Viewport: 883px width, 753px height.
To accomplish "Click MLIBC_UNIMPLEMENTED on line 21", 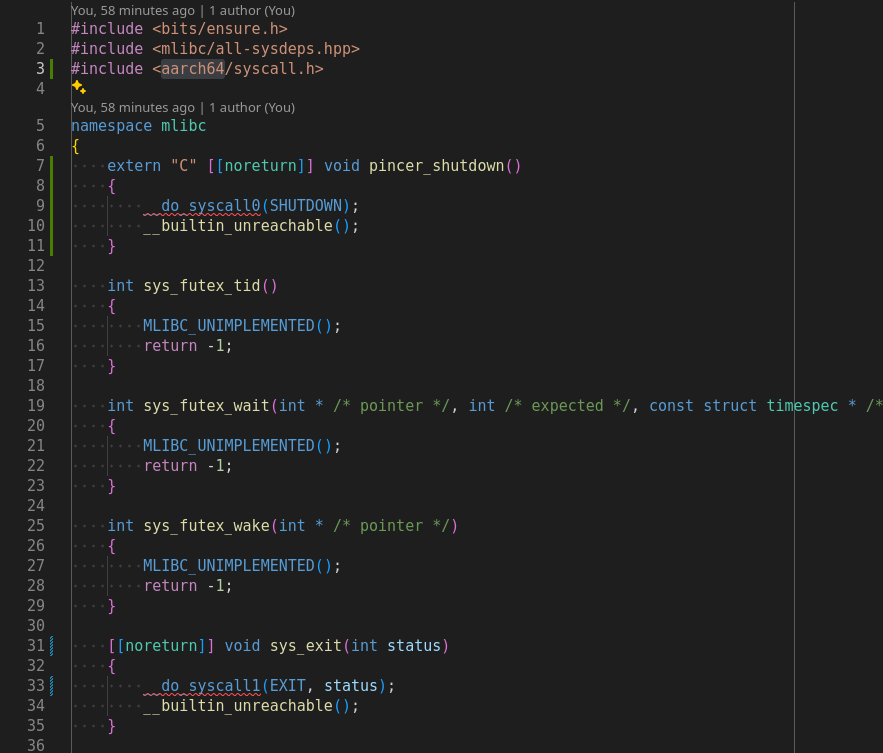I will pos(229,445).
